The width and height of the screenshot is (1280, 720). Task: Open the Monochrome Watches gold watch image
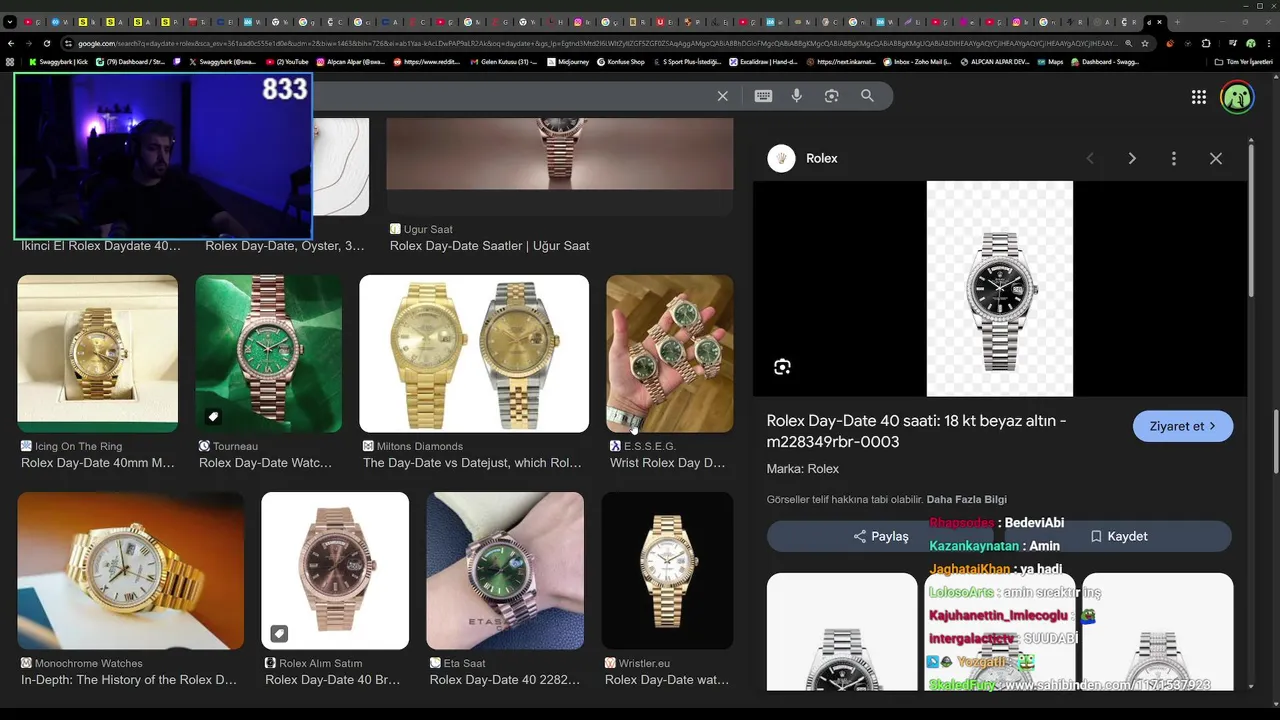[x=131, y=571]
